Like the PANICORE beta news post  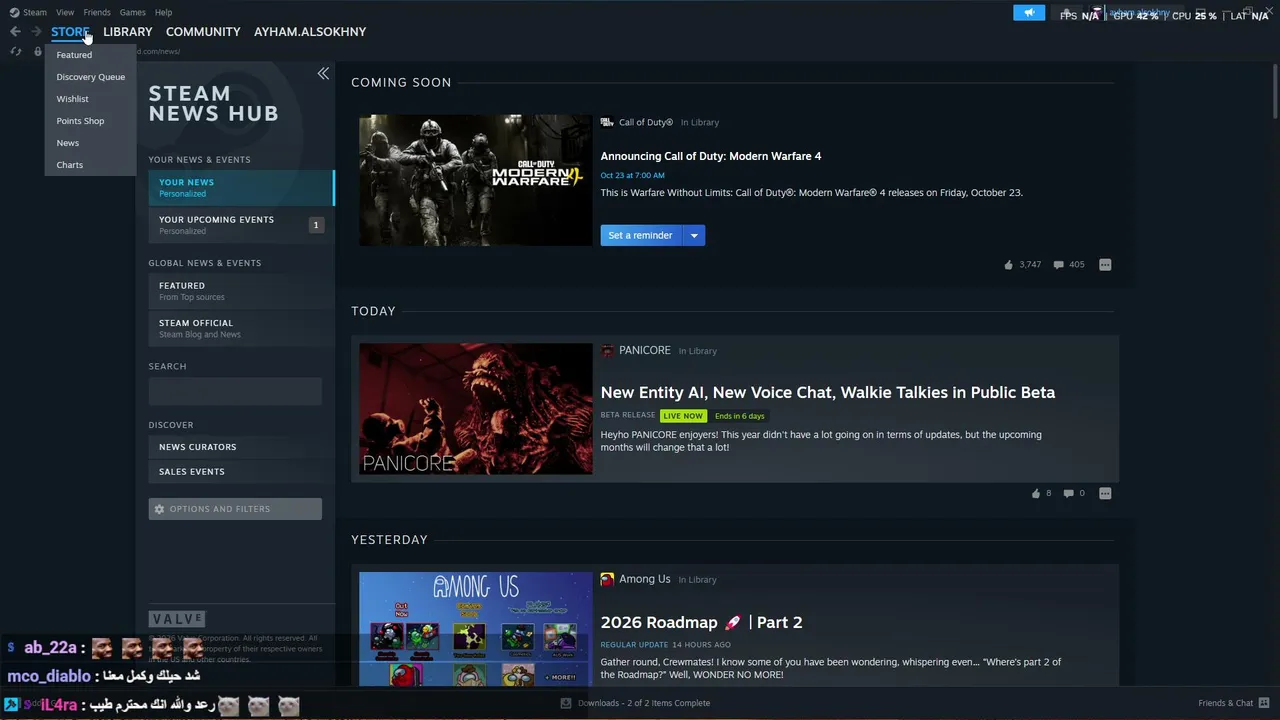point(1036,493)
